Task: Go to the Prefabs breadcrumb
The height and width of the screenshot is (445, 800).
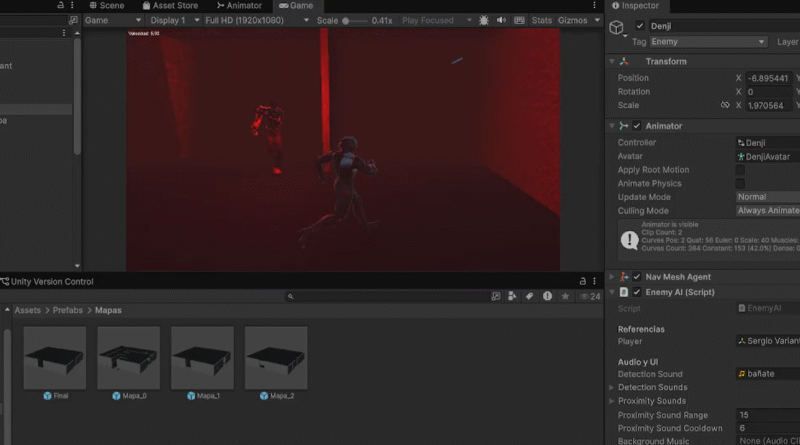Action: point(67,310)
